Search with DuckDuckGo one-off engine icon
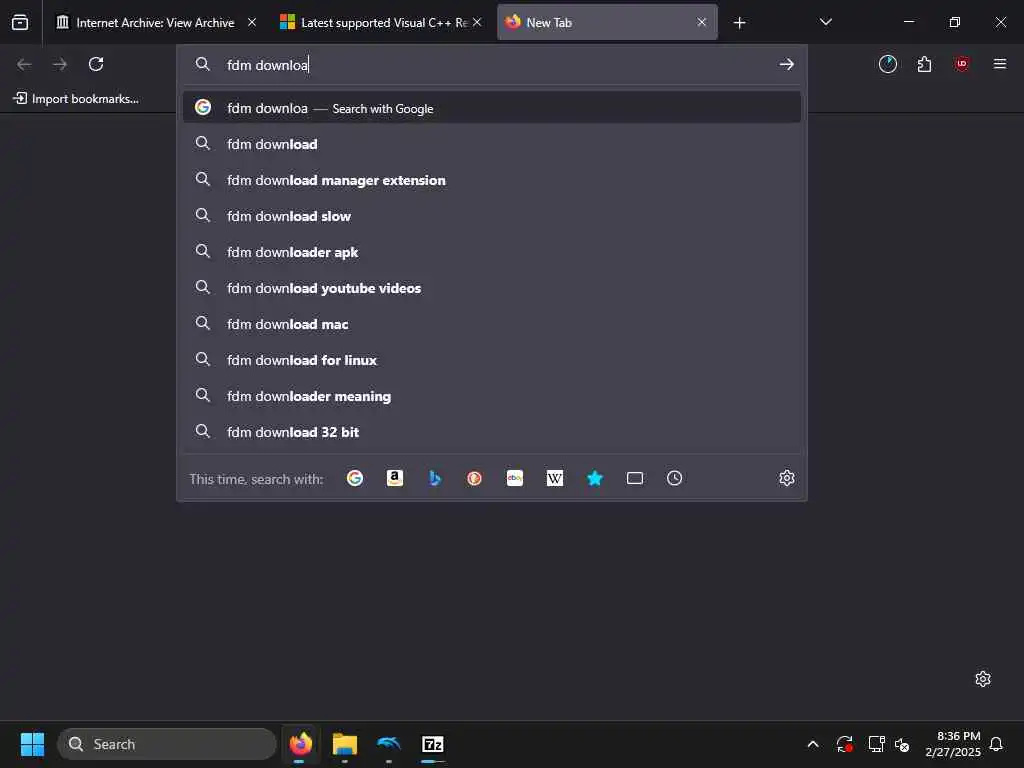Viewport: 1024px width, 768px height. (x=475, y=478)
